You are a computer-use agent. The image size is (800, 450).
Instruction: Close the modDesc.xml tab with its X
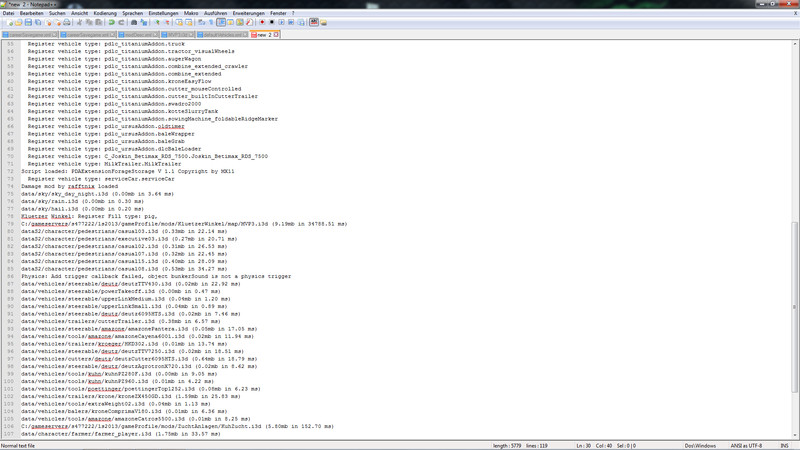click(x=156, y=35)
